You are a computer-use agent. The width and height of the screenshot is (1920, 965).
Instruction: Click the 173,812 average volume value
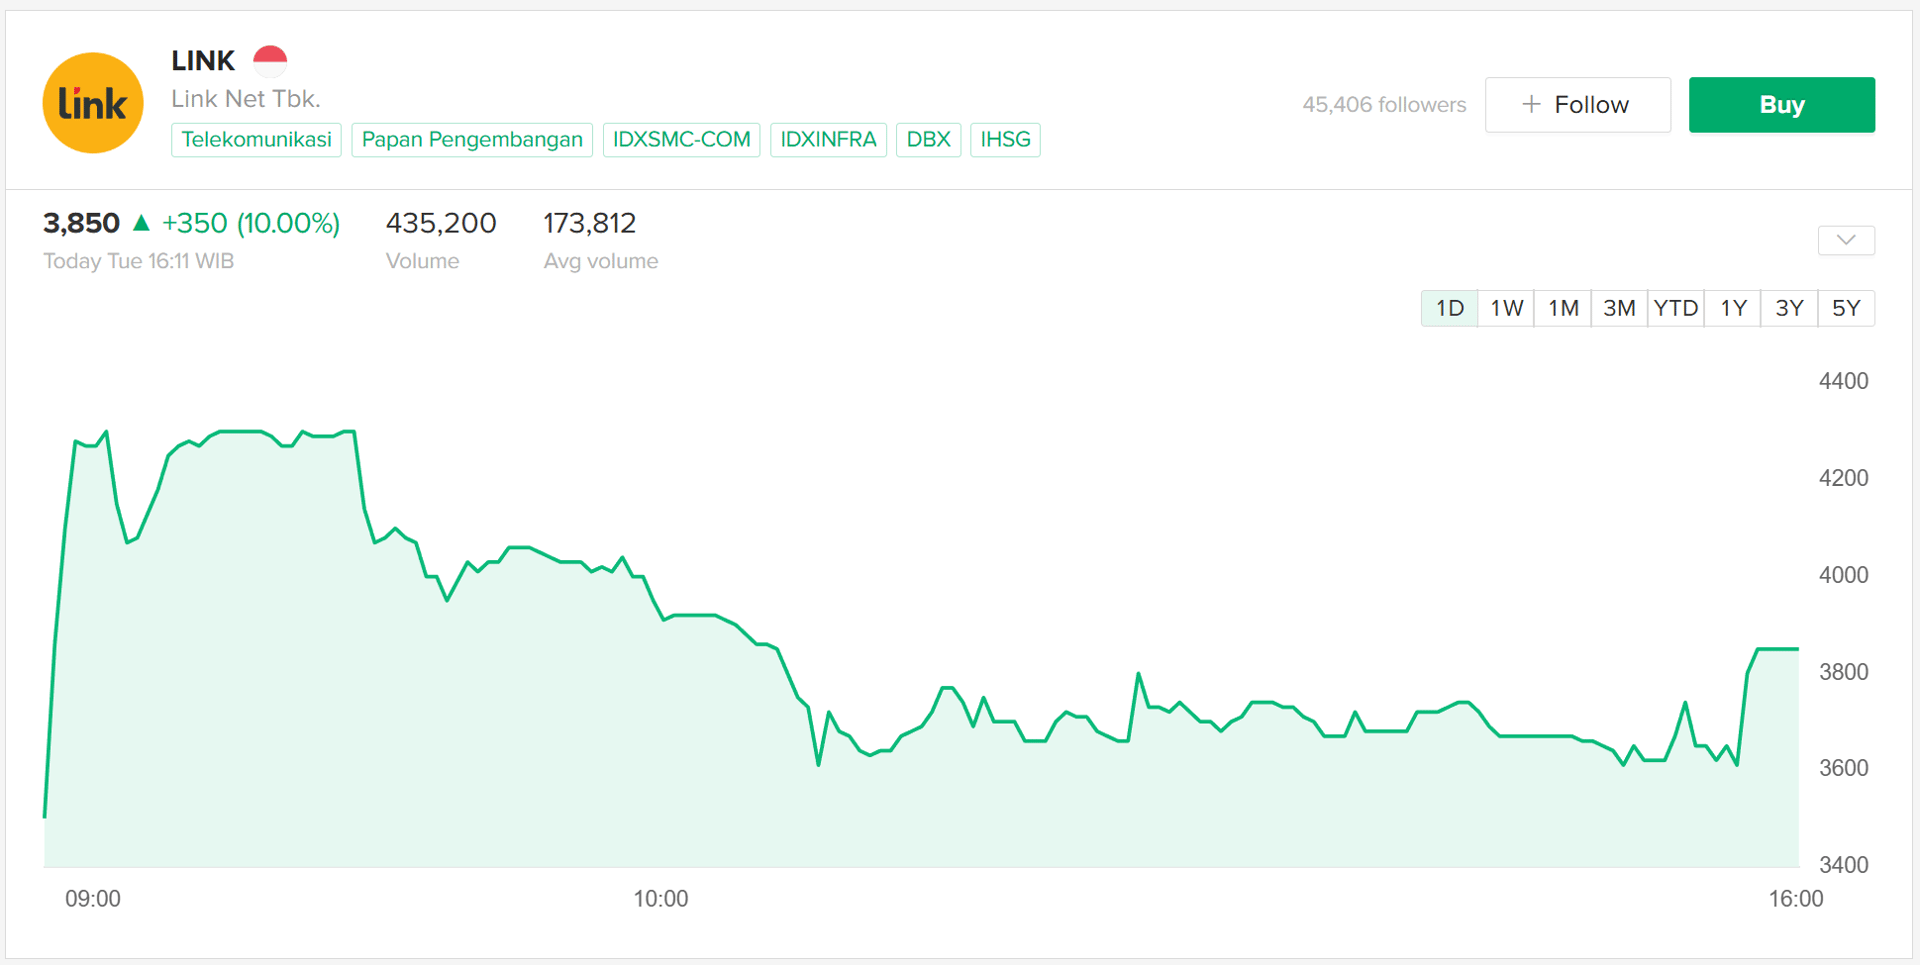(590, 223)
